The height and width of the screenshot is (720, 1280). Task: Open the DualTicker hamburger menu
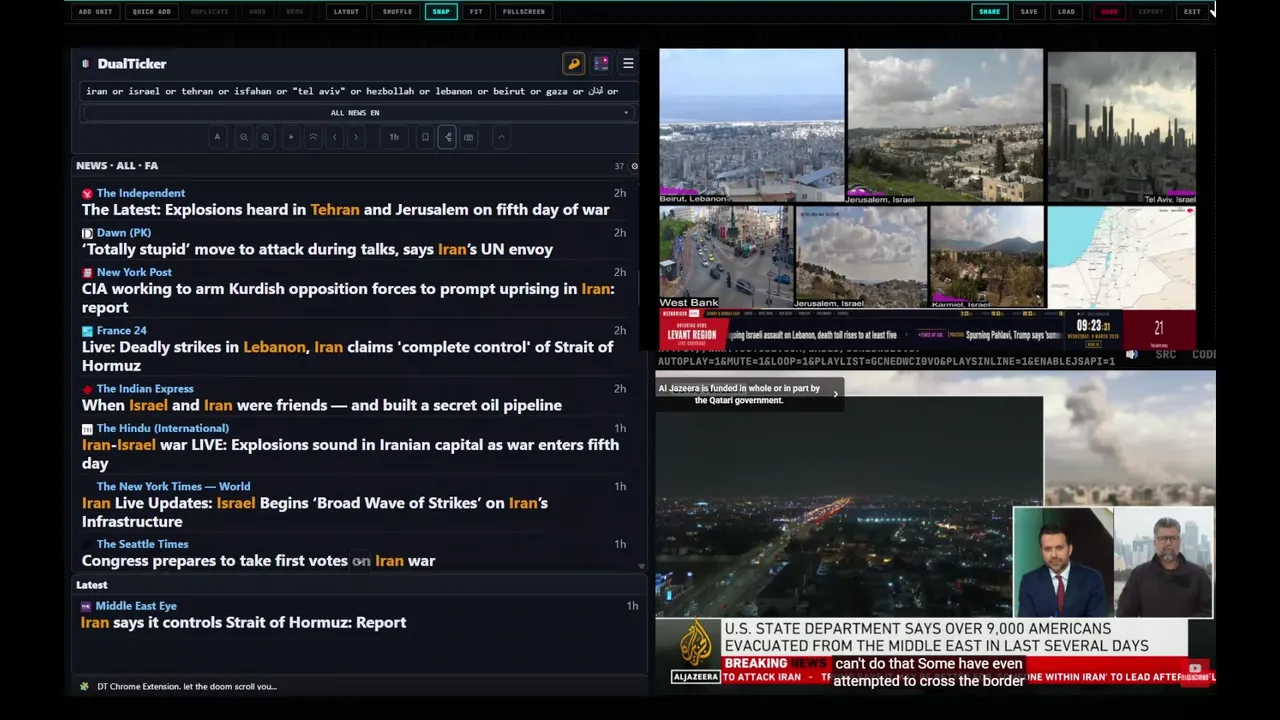628,64
